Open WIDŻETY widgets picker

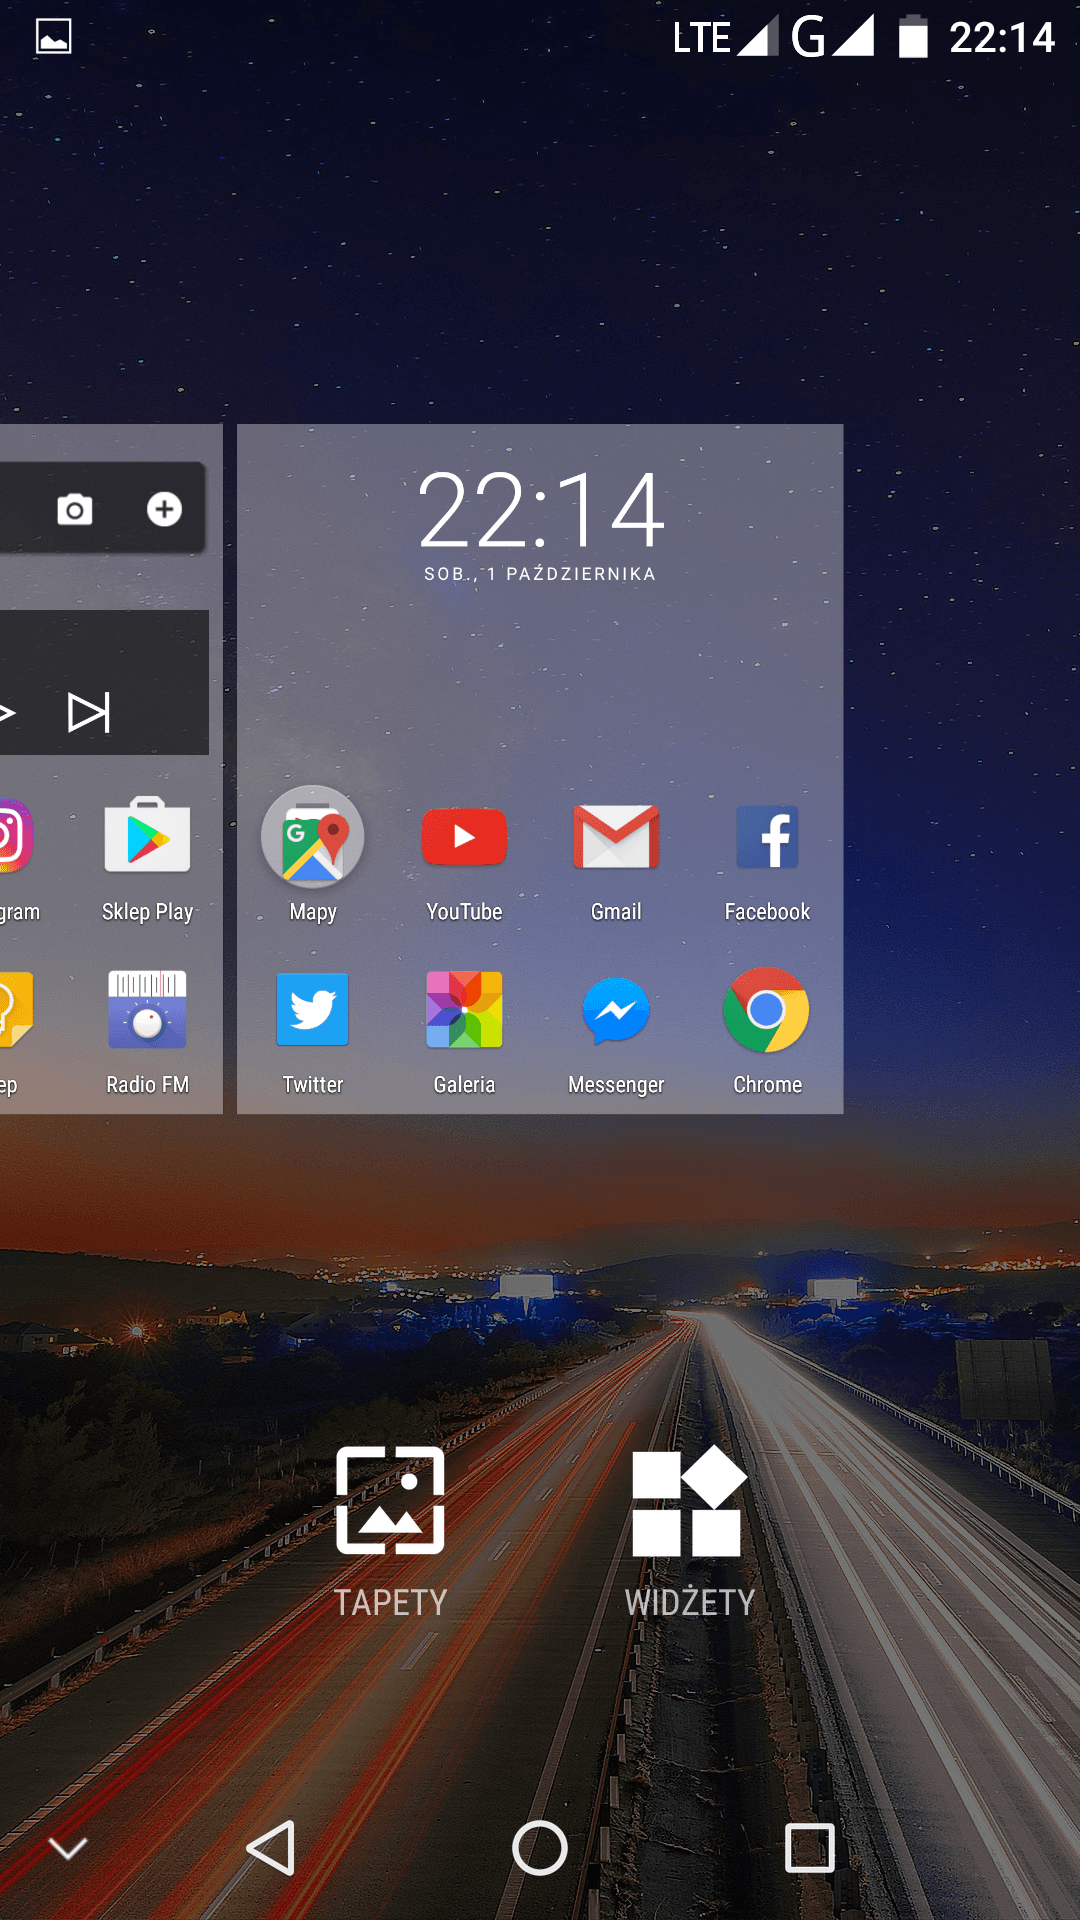coord(689,1533)
